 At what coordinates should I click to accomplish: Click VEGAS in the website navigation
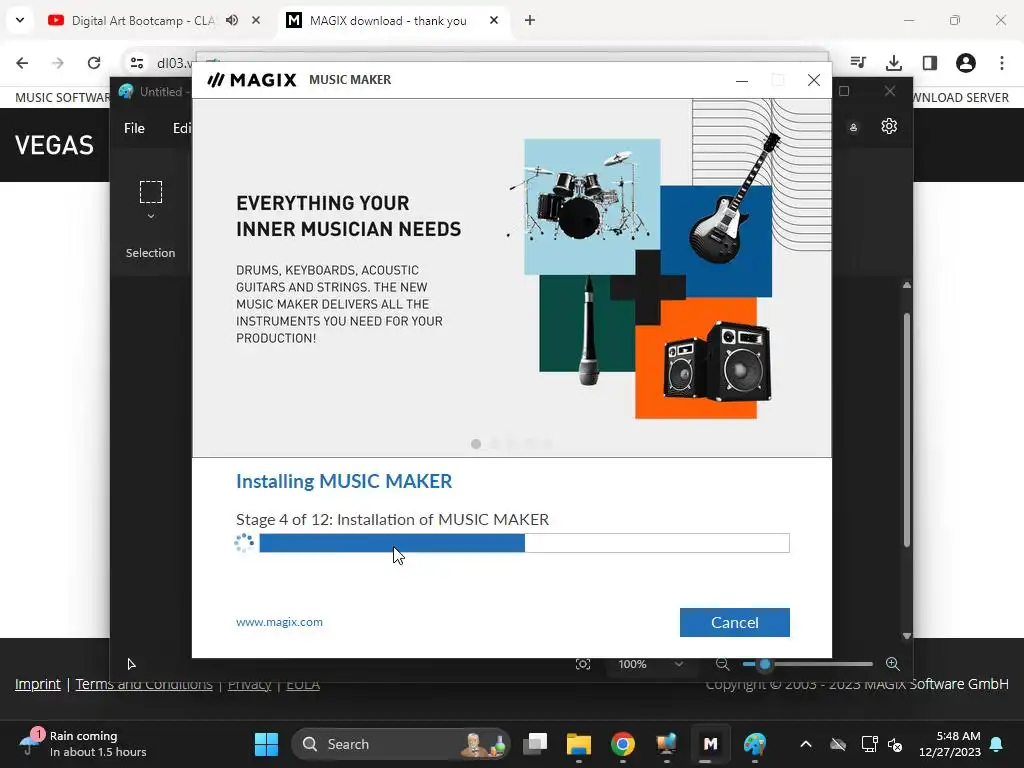click(54, 145)
